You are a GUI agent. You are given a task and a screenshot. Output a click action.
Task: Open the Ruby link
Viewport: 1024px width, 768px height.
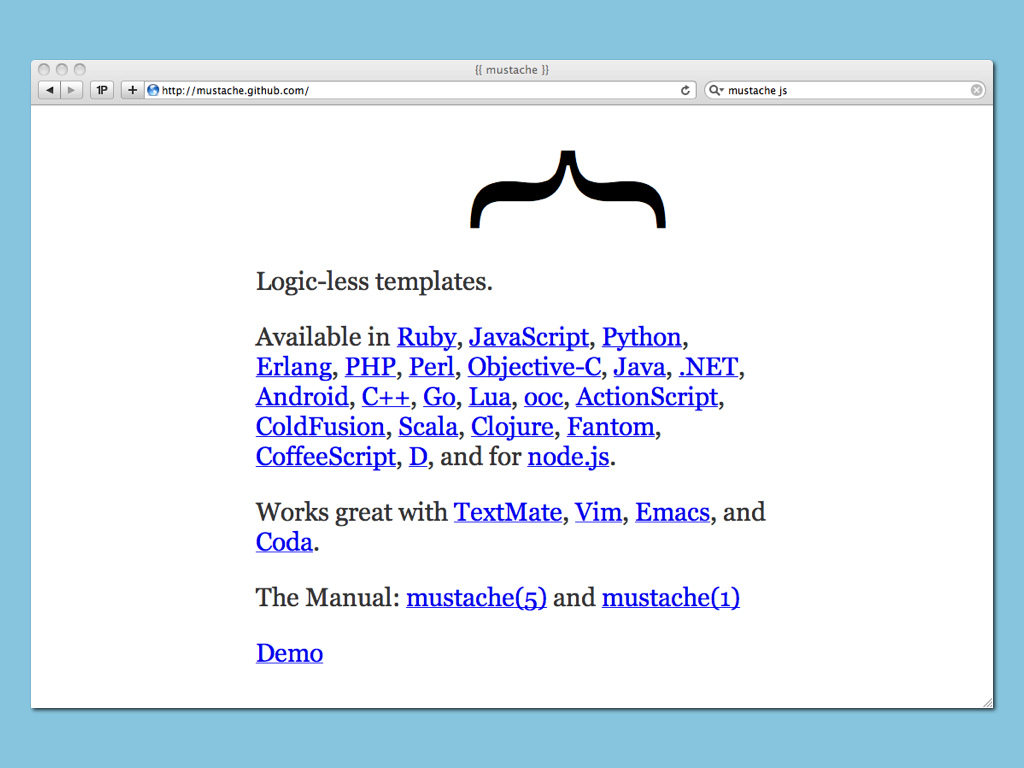(426, 337)
